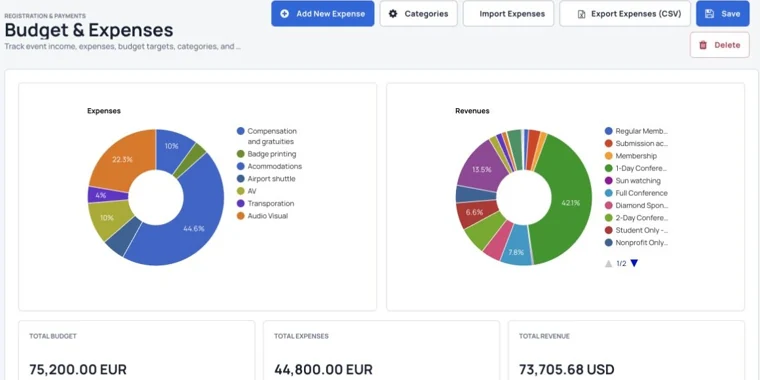The width and height of the screenshot is (760, 380).
Task: Toggle Acommodations legend entry
Action: coord(269,166)
